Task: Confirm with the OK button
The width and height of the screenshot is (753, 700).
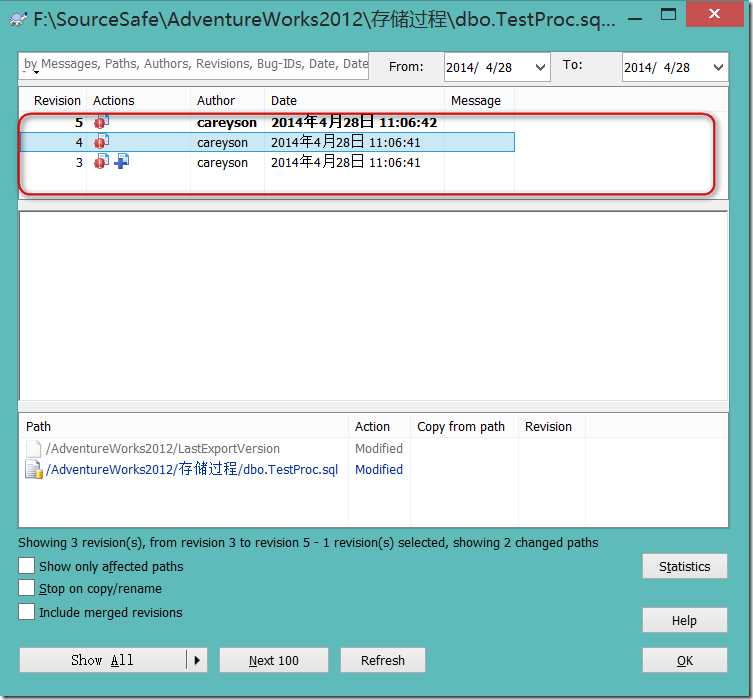Action: pyautogui.click(x=685, y=661)
